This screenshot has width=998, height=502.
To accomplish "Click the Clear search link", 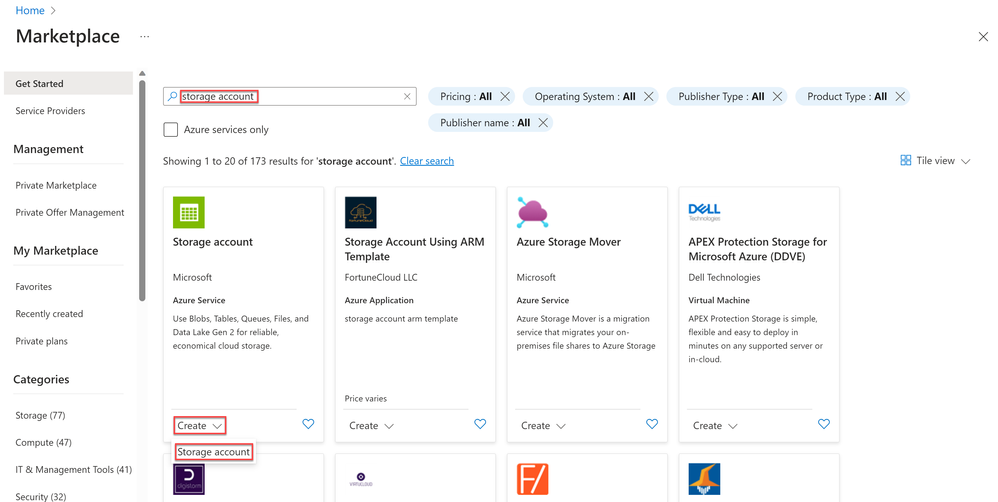I will [426, 161].
